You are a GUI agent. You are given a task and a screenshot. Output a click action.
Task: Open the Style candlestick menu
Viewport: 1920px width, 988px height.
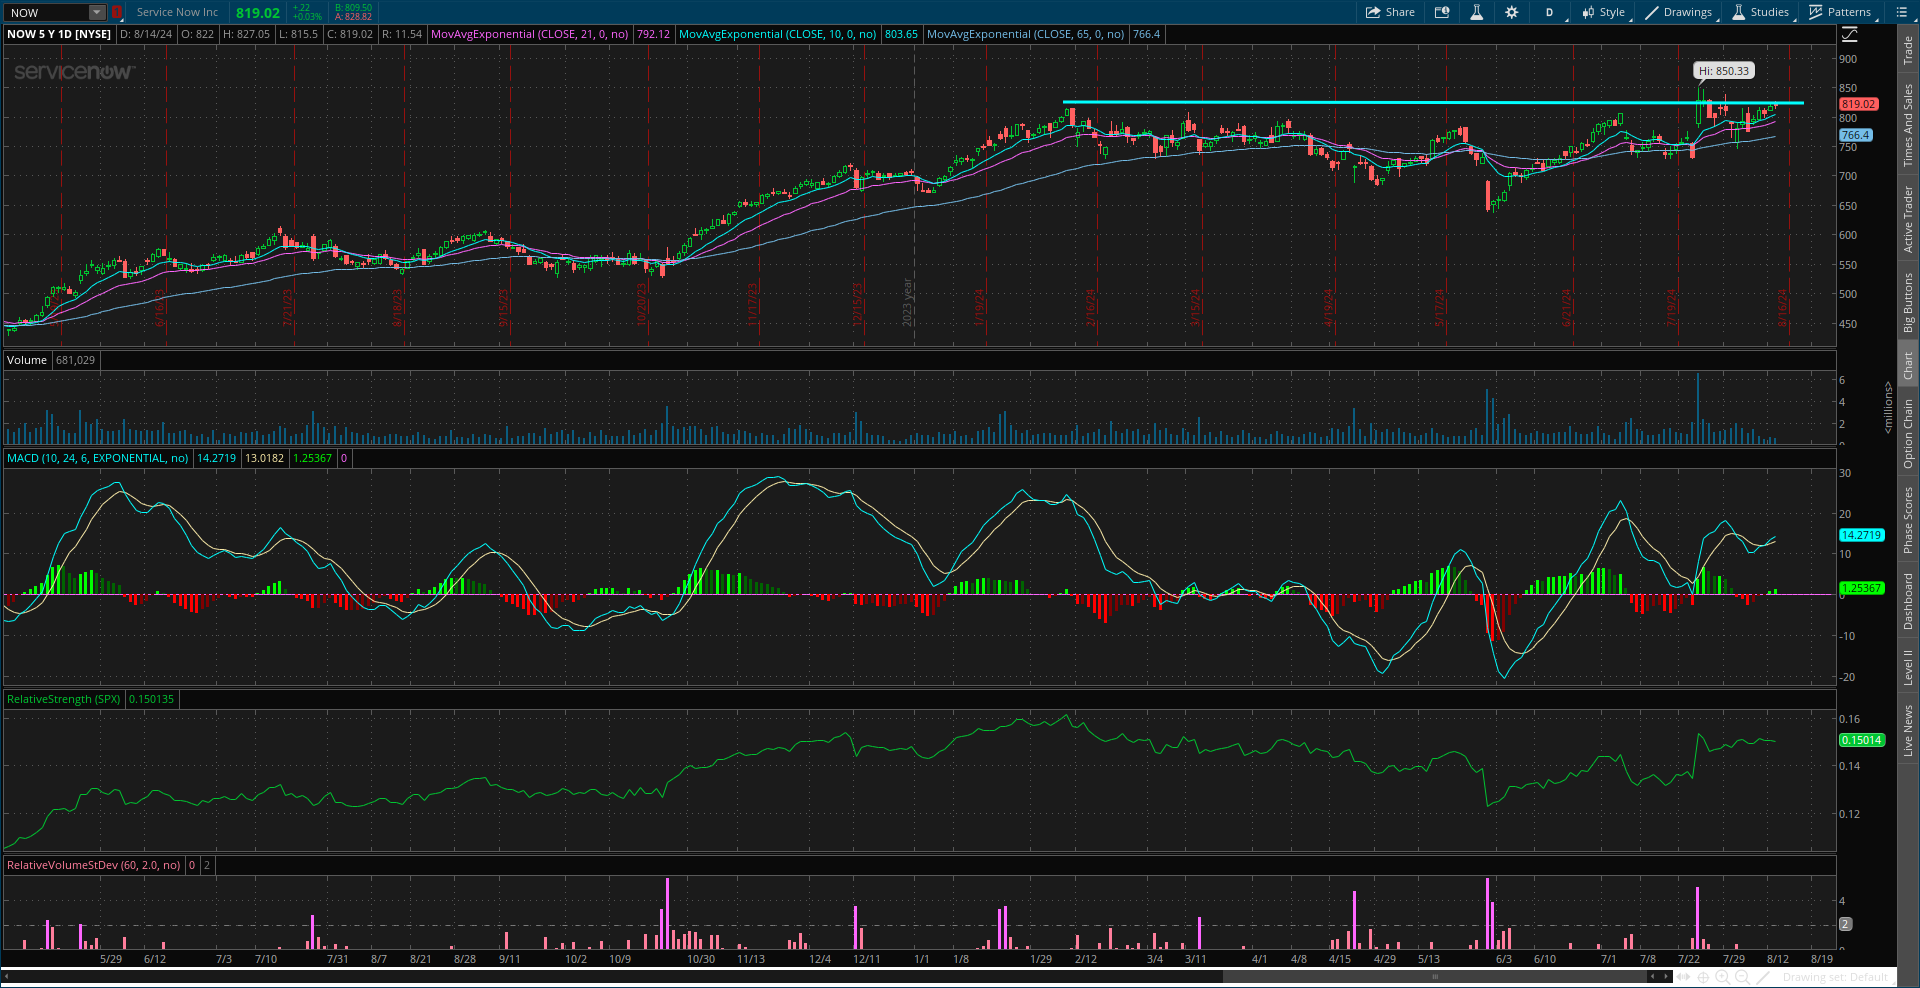(1603, 12)
